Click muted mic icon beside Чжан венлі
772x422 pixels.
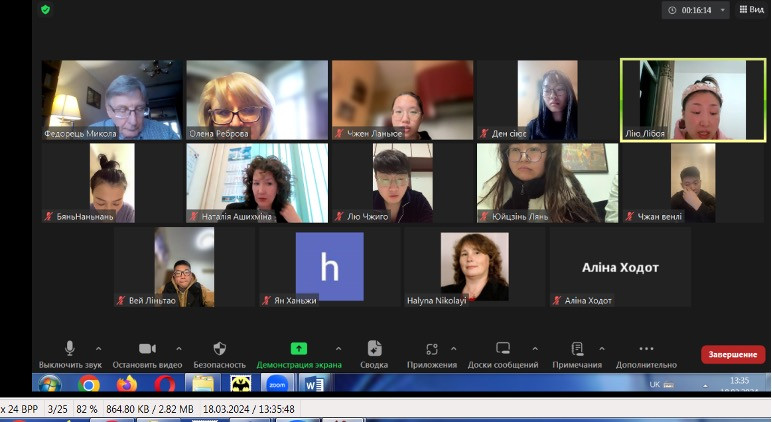click(630, 216)
